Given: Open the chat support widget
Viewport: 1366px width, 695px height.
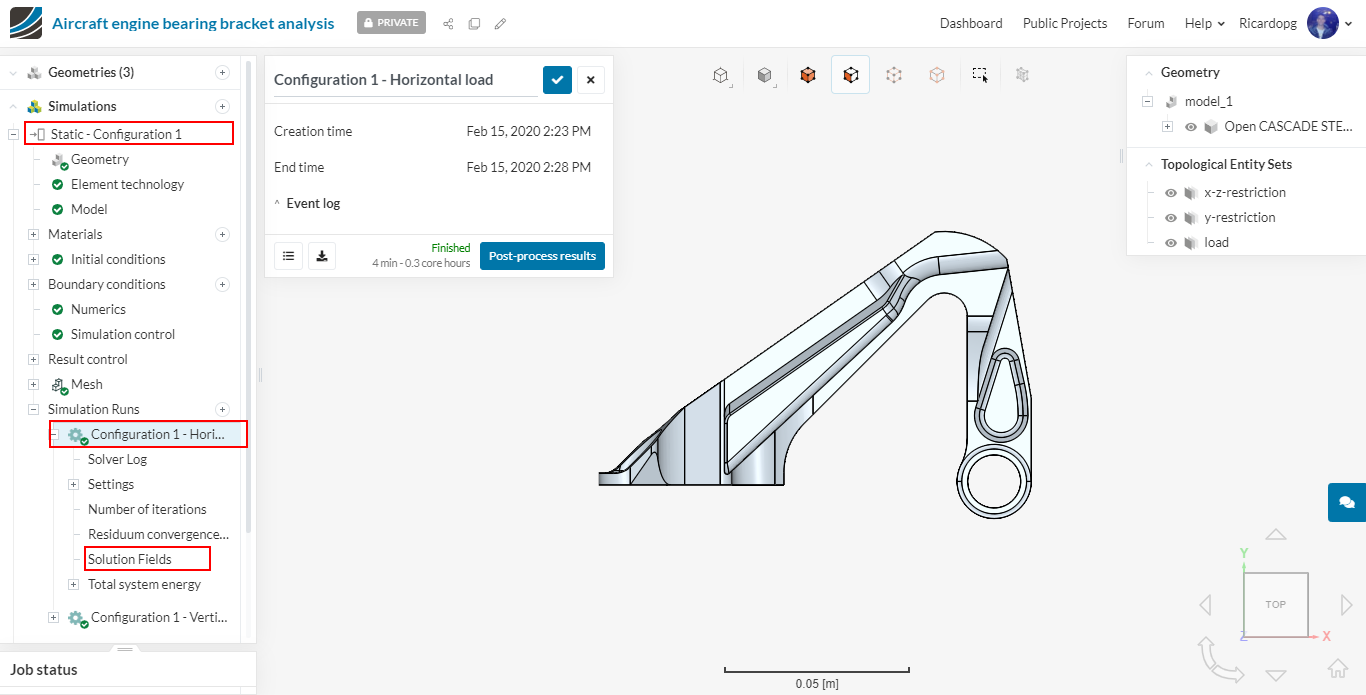Looking at the screenshot, I should [x=1346, y=502].
